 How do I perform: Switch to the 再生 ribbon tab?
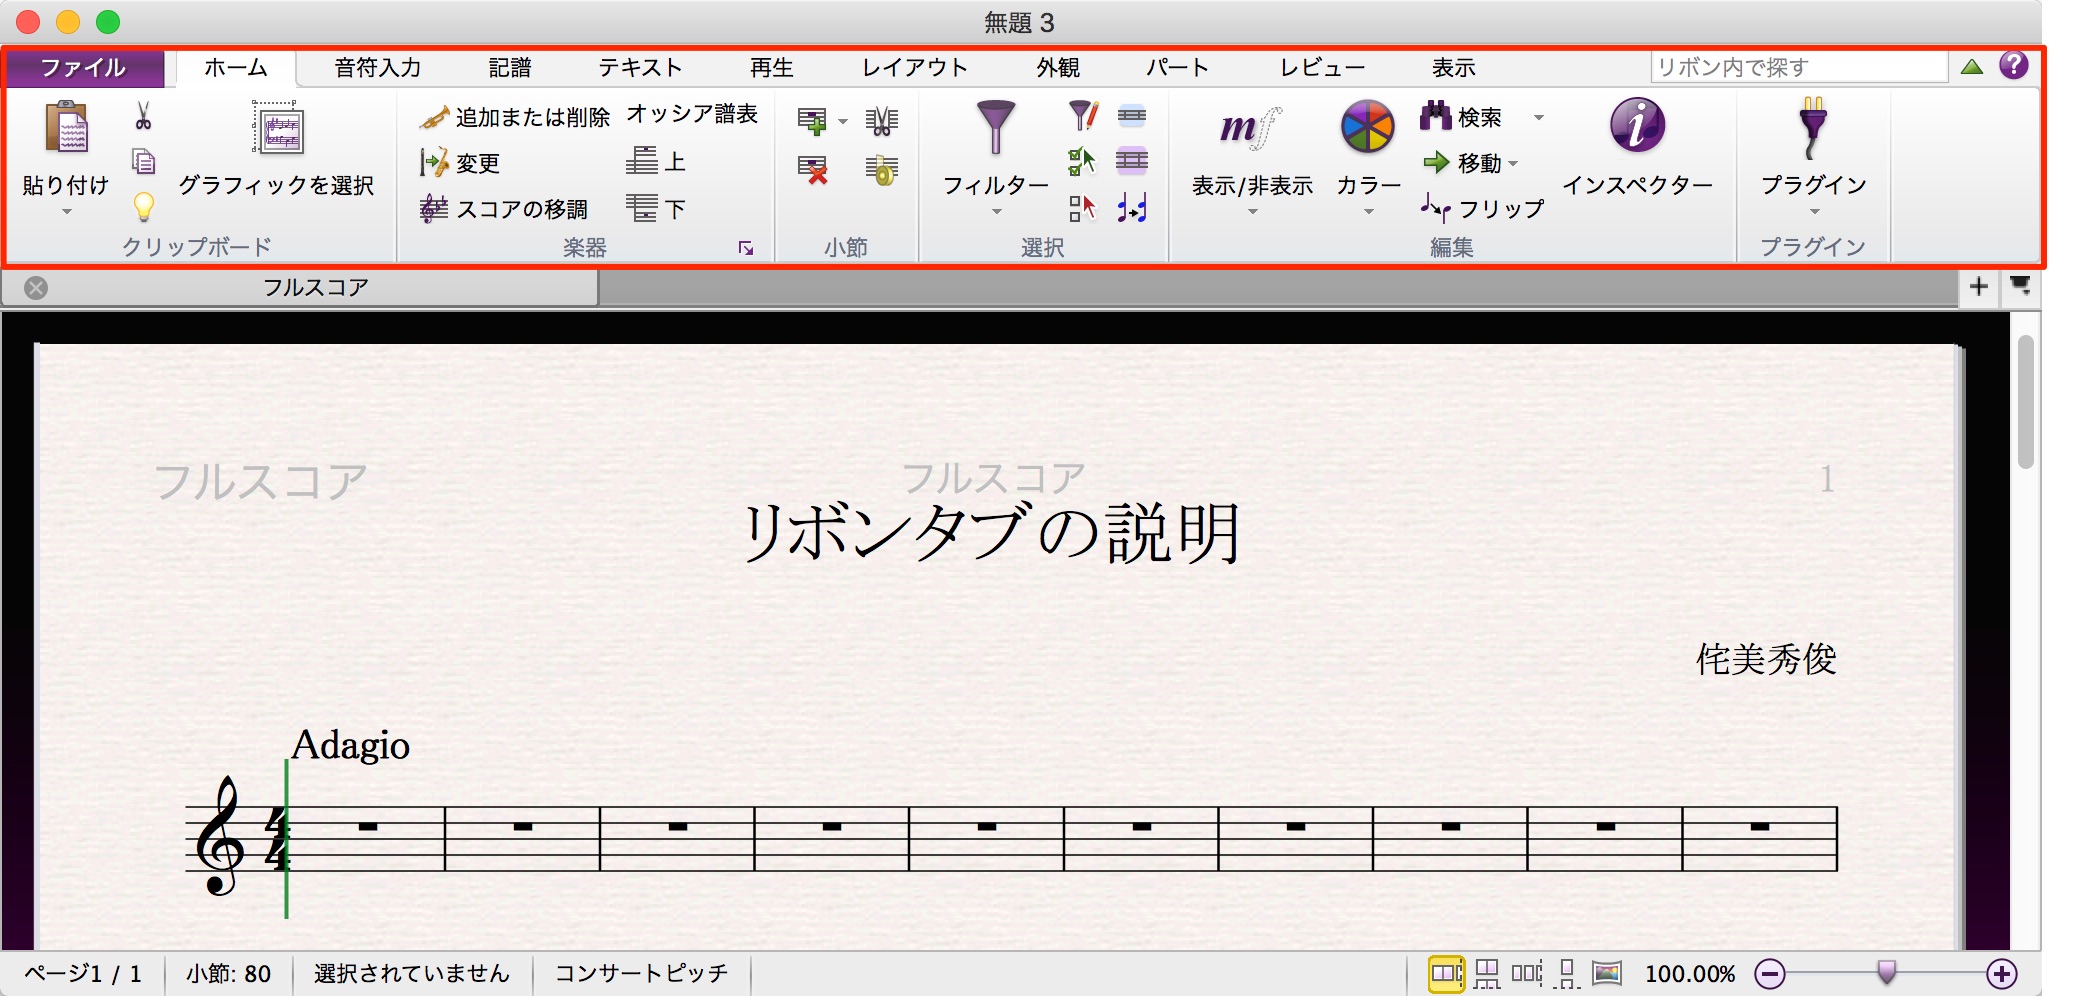[x=772, y=68]
